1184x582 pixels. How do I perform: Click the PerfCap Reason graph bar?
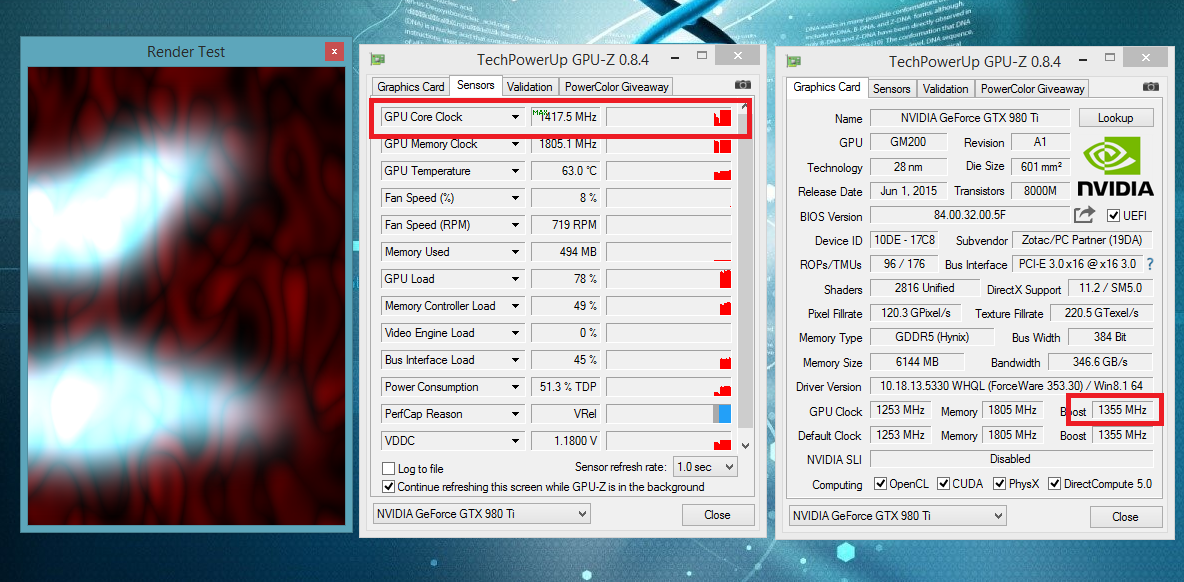pyautogui.click(x=669, y=414)
